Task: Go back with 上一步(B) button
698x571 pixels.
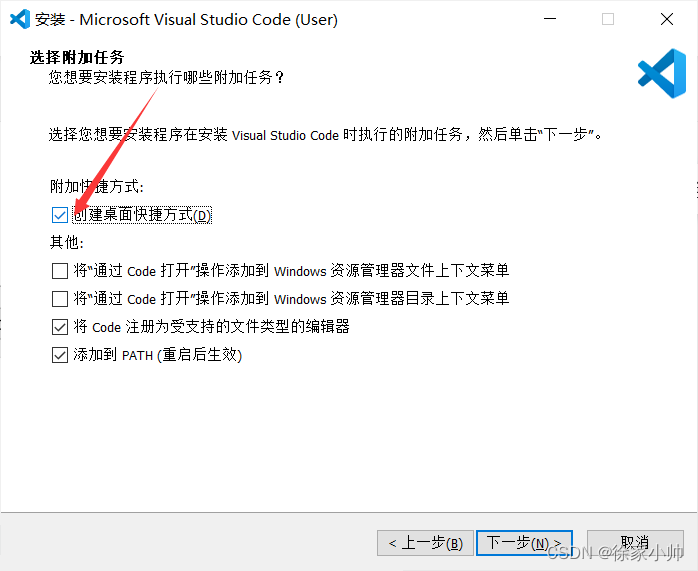Action: [425, 543]
